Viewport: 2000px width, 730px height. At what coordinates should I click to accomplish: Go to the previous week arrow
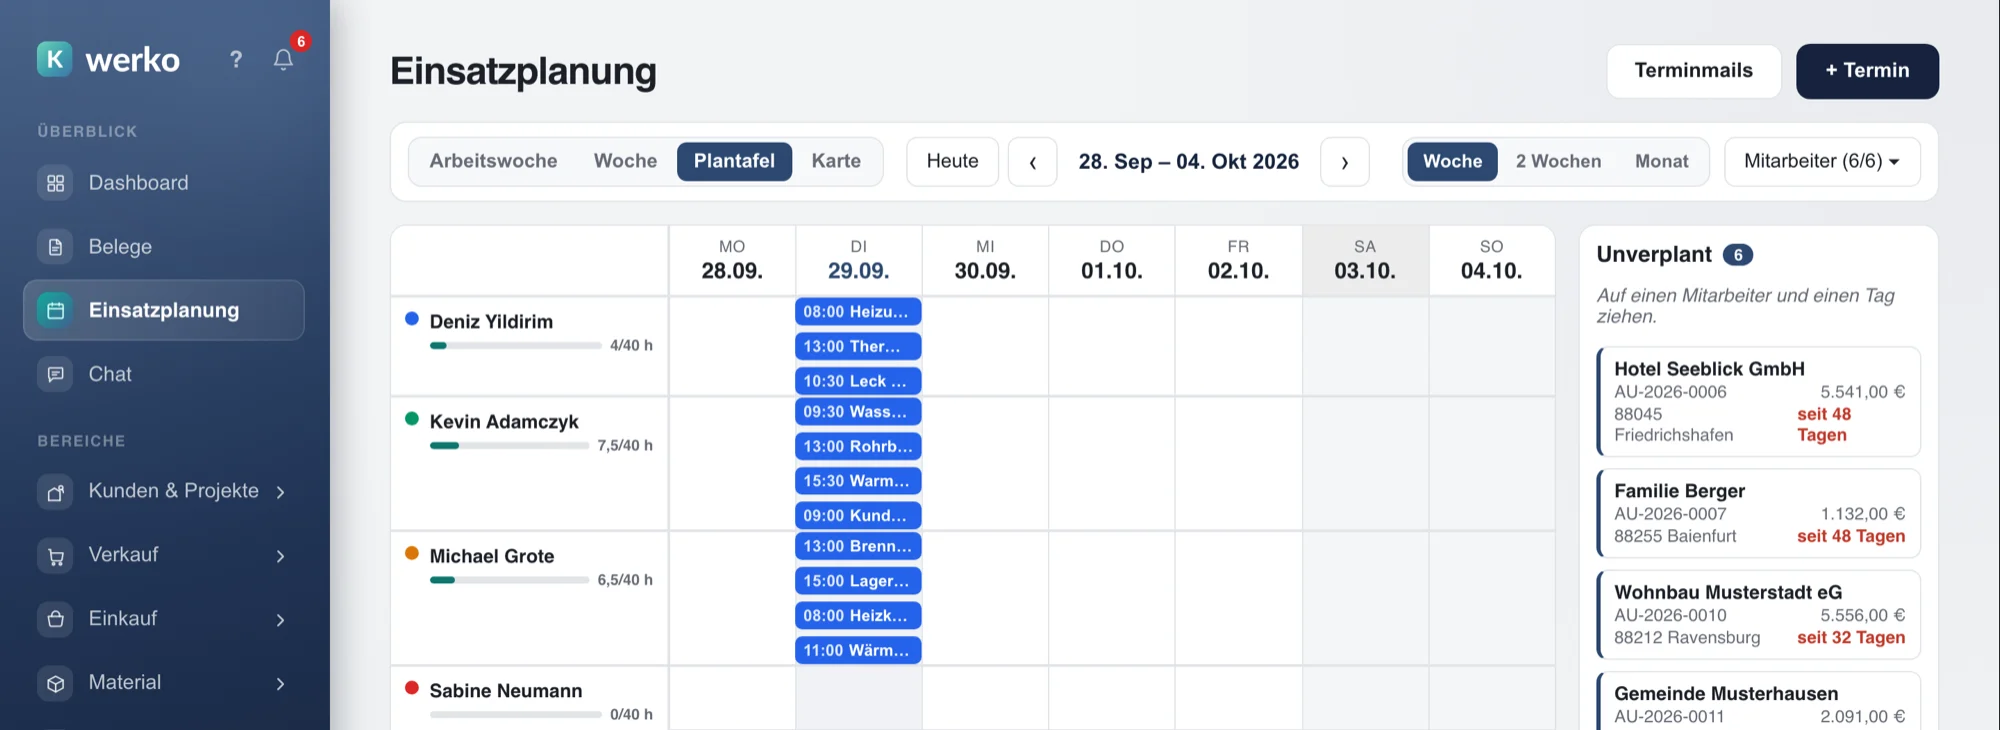(1033, 162)
